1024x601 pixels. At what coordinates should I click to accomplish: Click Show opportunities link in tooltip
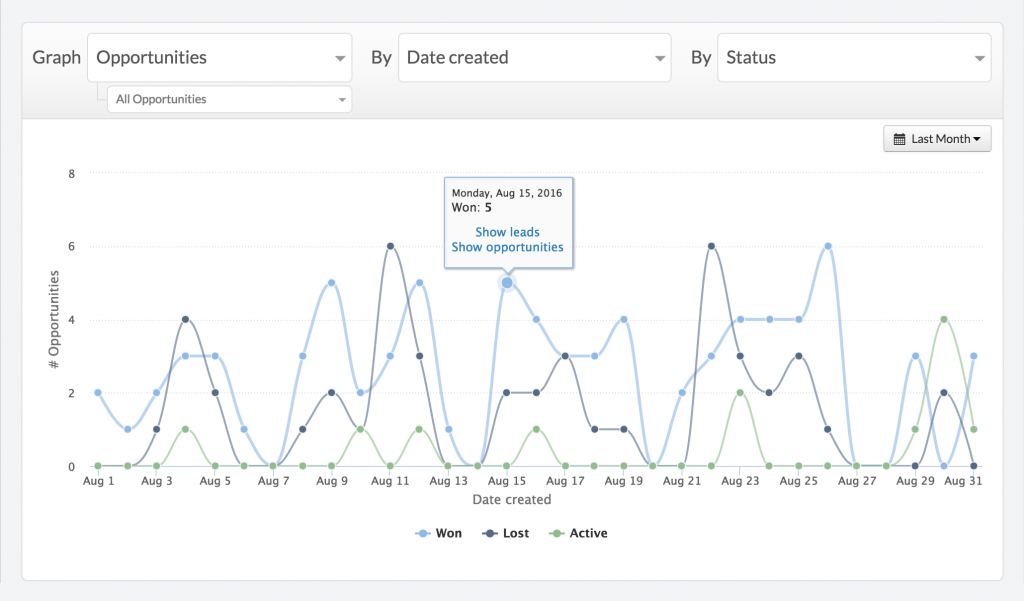507,247
